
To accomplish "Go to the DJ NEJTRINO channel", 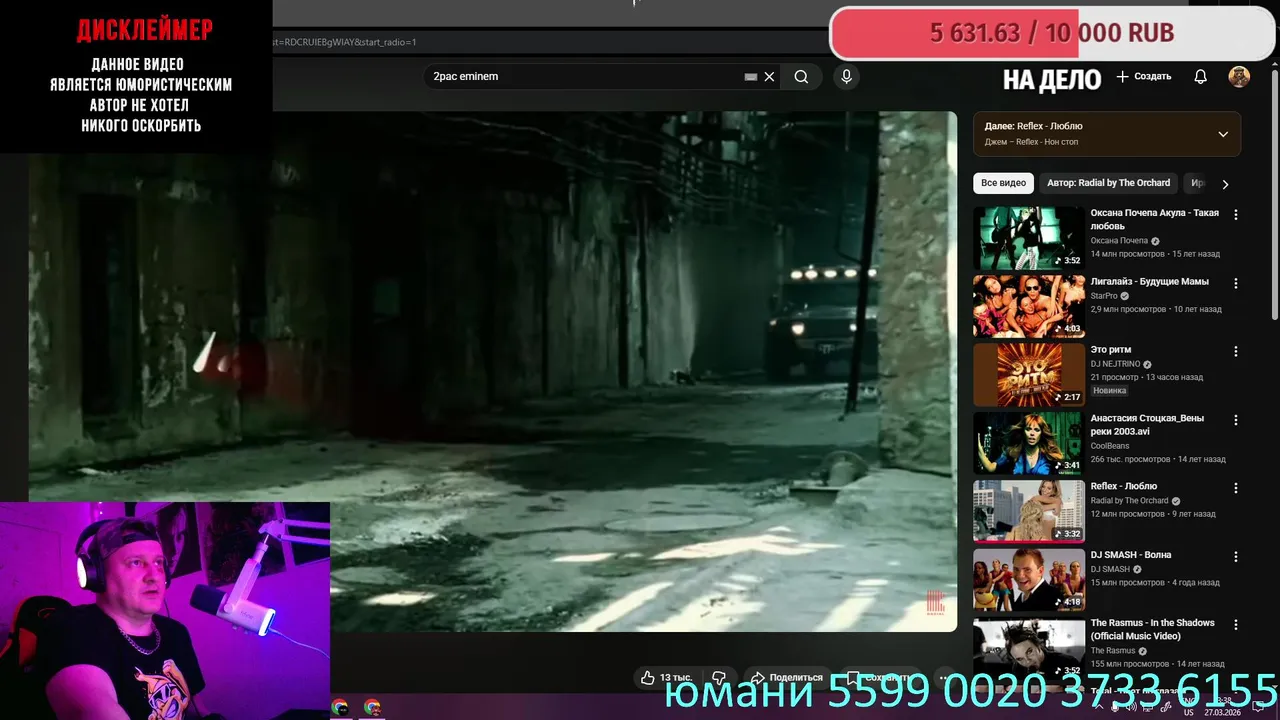I will 1115,364.
